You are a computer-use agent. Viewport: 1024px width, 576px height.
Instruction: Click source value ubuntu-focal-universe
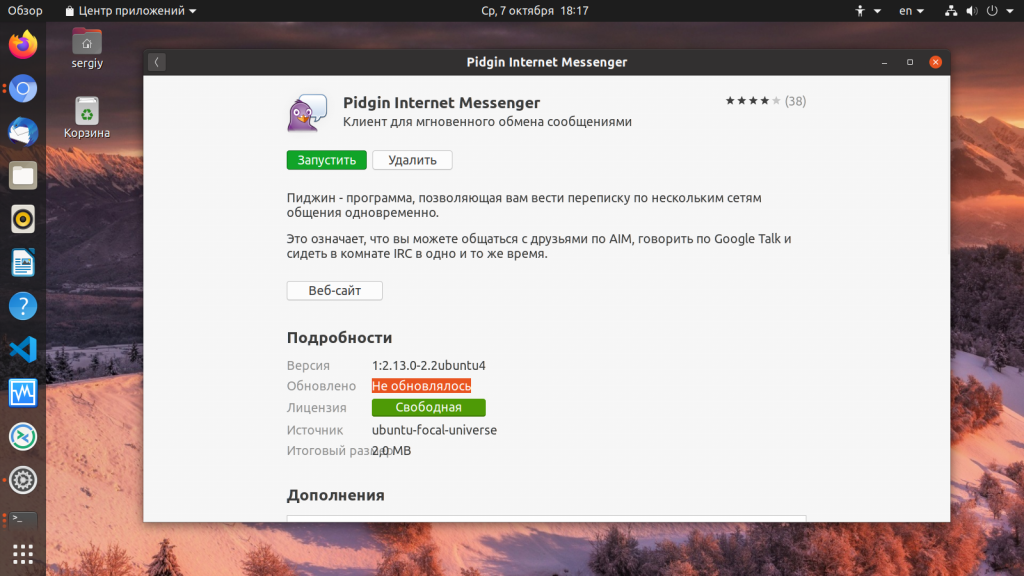tap(434, 430)
